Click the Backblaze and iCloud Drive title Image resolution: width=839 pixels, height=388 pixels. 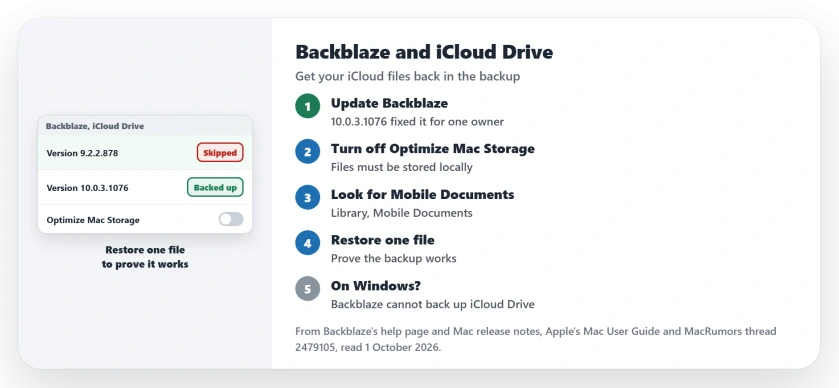pos(424,52)
